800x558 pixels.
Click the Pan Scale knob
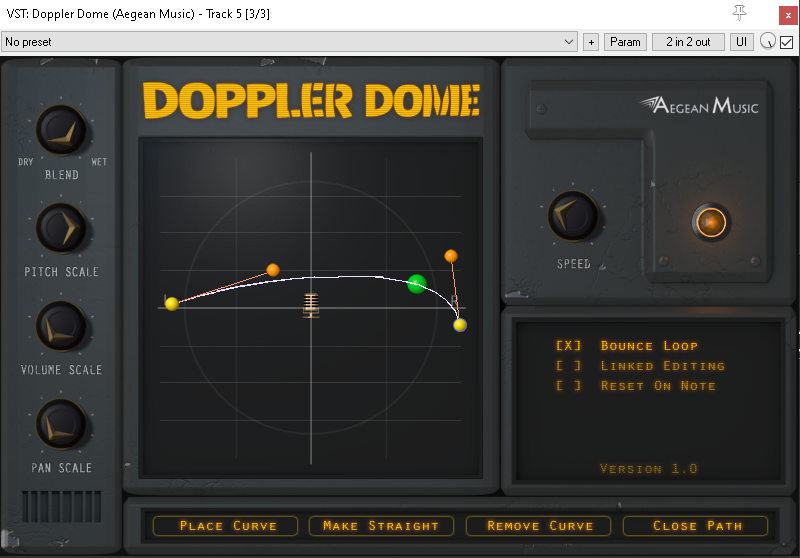pyautogui.click(x=61, y=424)
